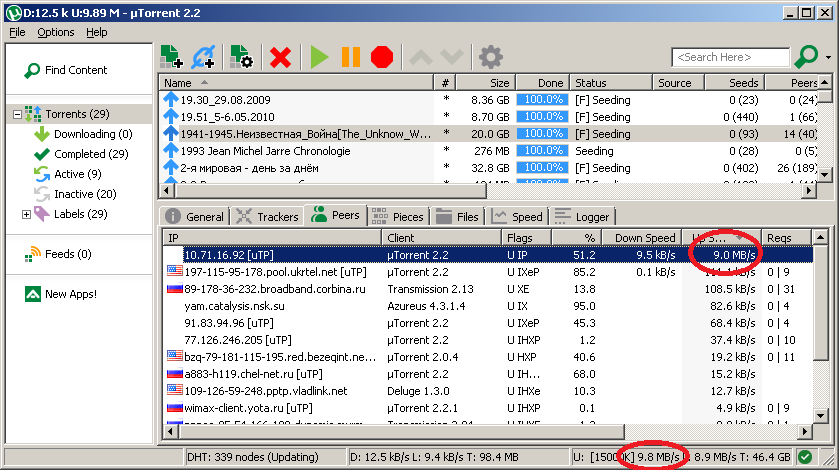Sort peers by Client column header
839x470 pixels.
pos(441,238)
